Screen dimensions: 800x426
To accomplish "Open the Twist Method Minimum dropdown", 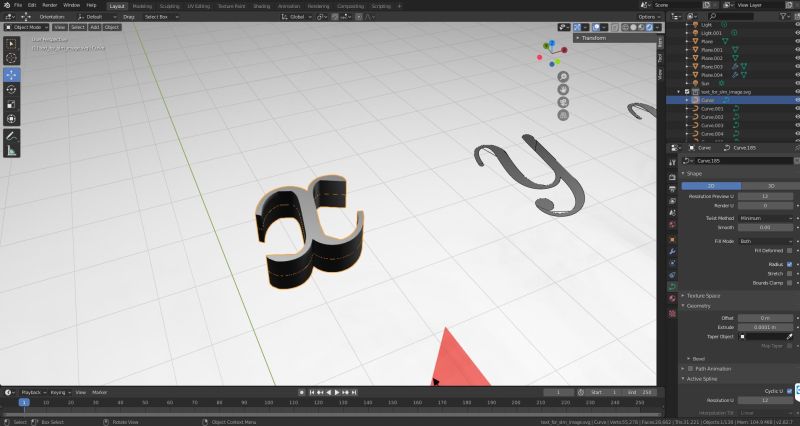I will [766, 218].
